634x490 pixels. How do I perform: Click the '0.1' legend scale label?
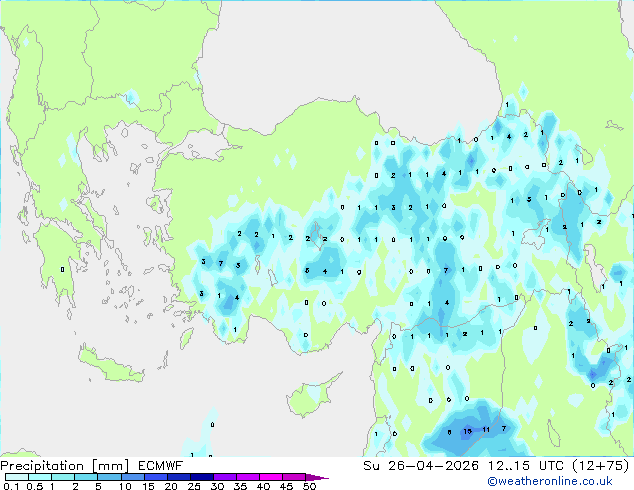click(11, 486)
